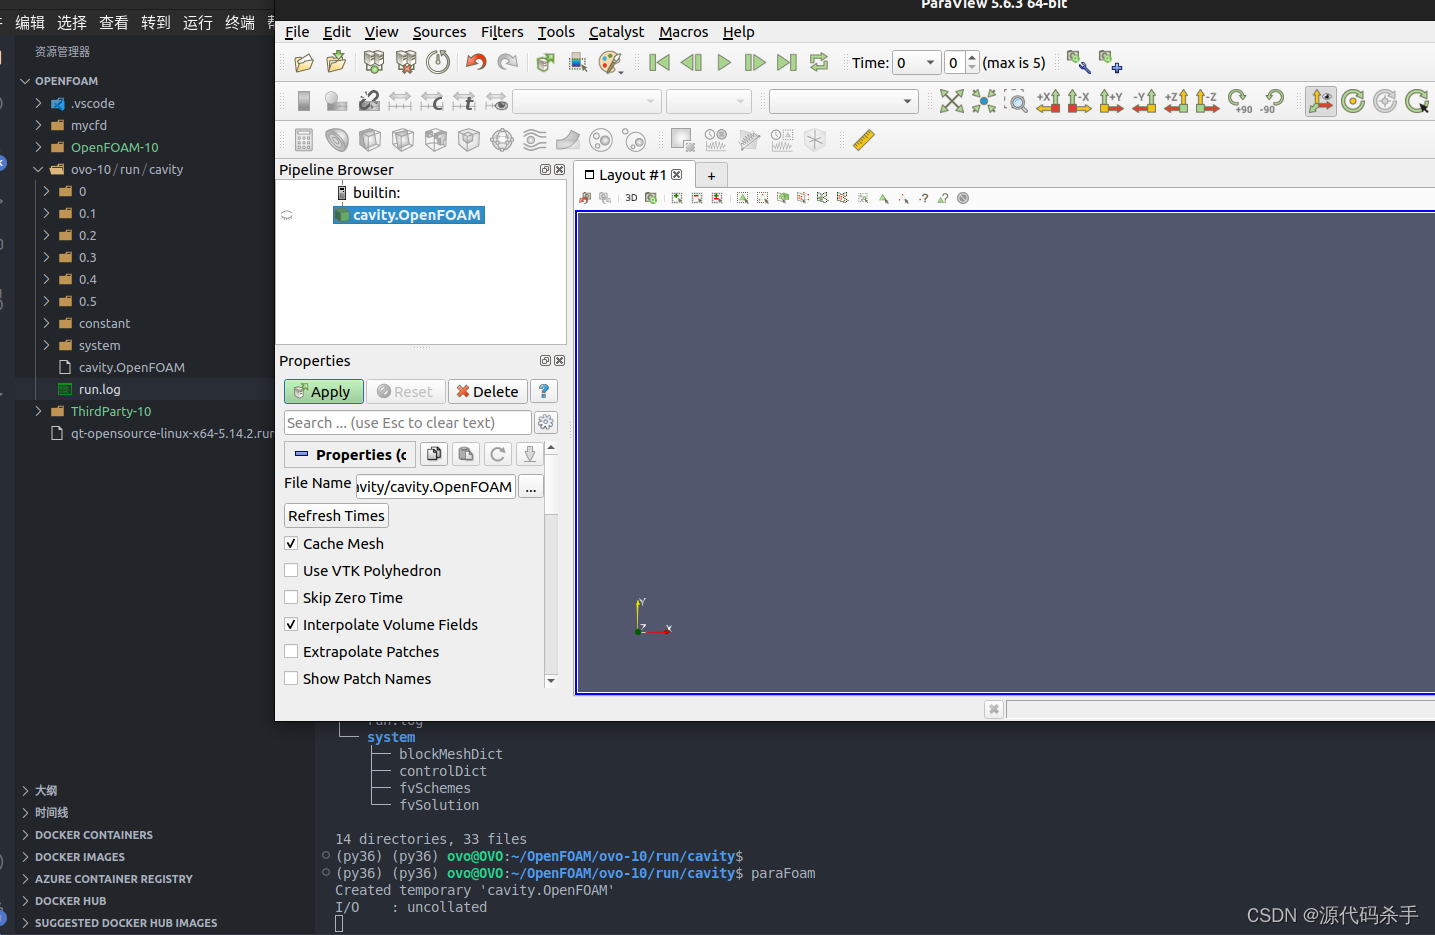Enable Use VTK Polyhedron checkbox

[291, 570]
